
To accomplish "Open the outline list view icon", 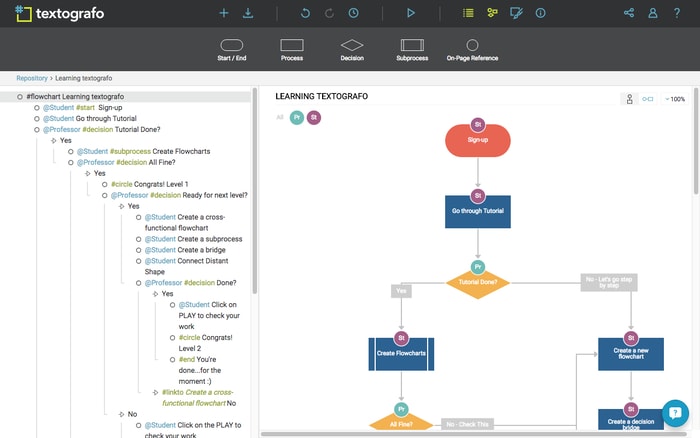I will pyautogui.click(x=468, y=13).
